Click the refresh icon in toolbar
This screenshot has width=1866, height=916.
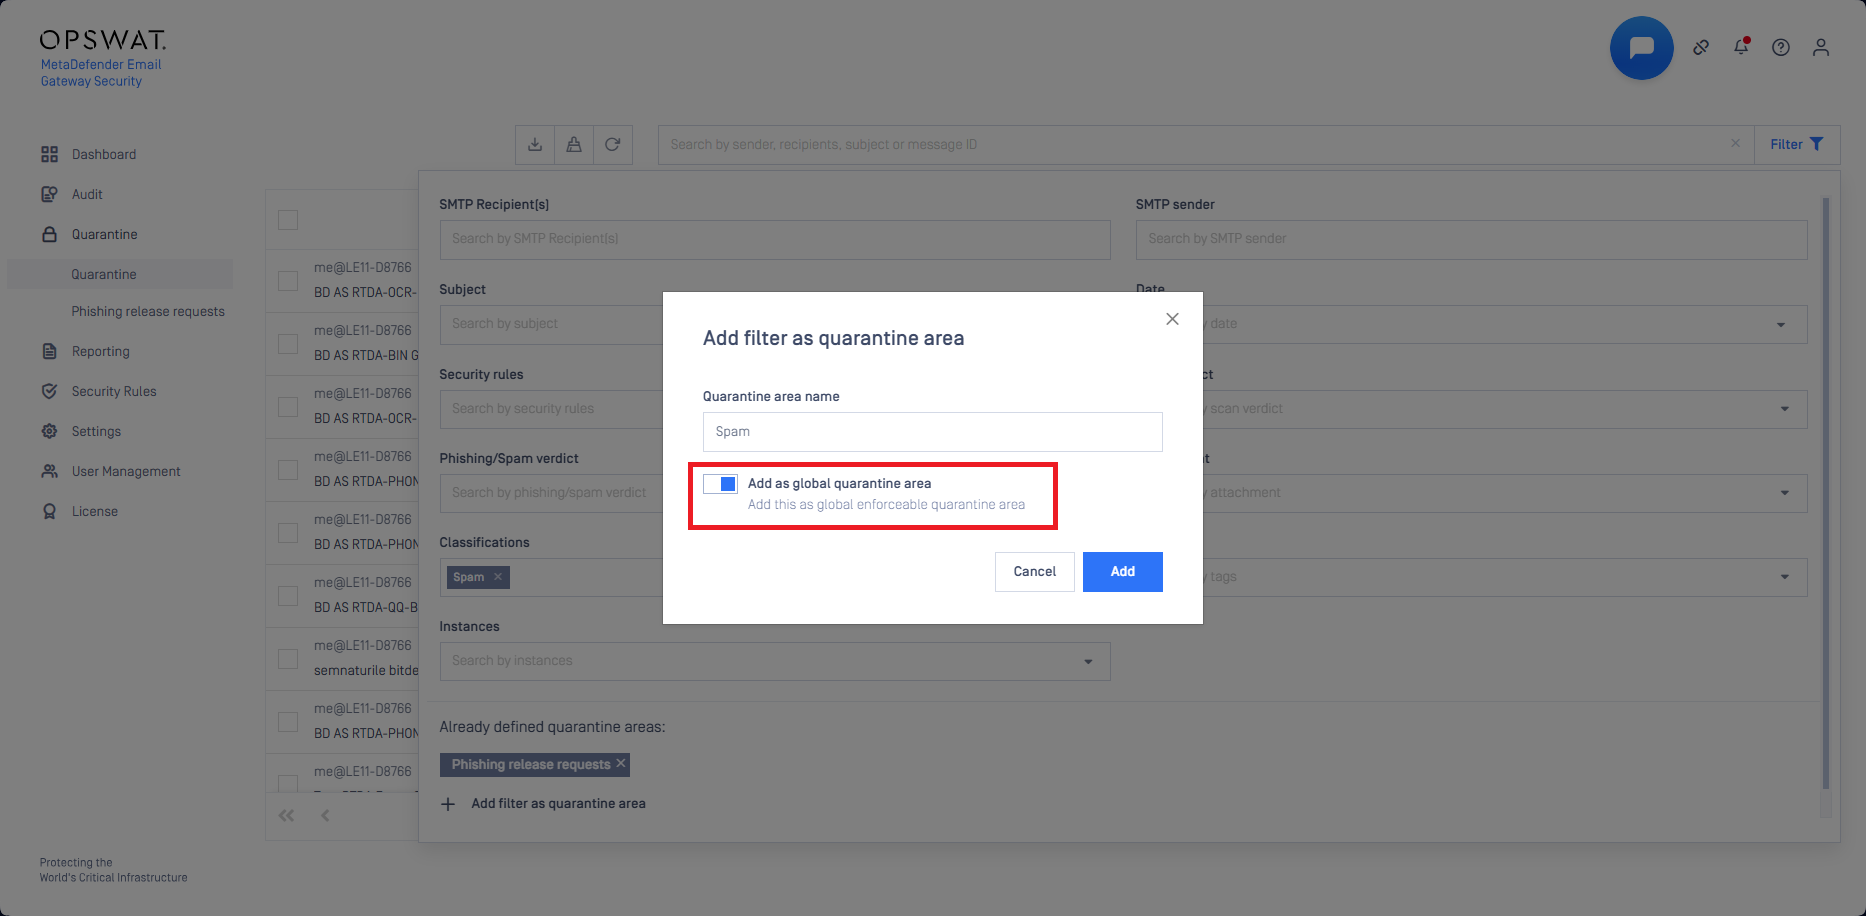click(x=613, y=145)
